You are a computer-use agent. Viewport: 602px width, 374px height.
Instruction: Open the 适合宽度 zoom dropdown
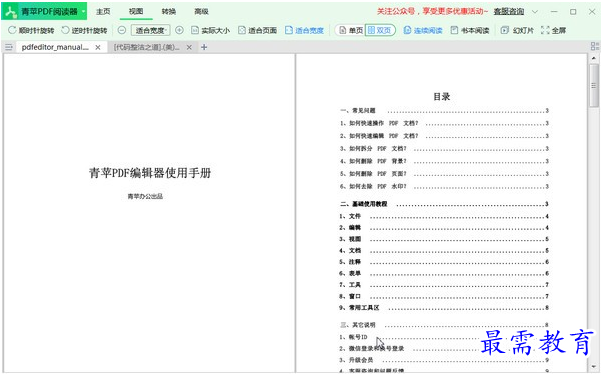pos(150,30)
